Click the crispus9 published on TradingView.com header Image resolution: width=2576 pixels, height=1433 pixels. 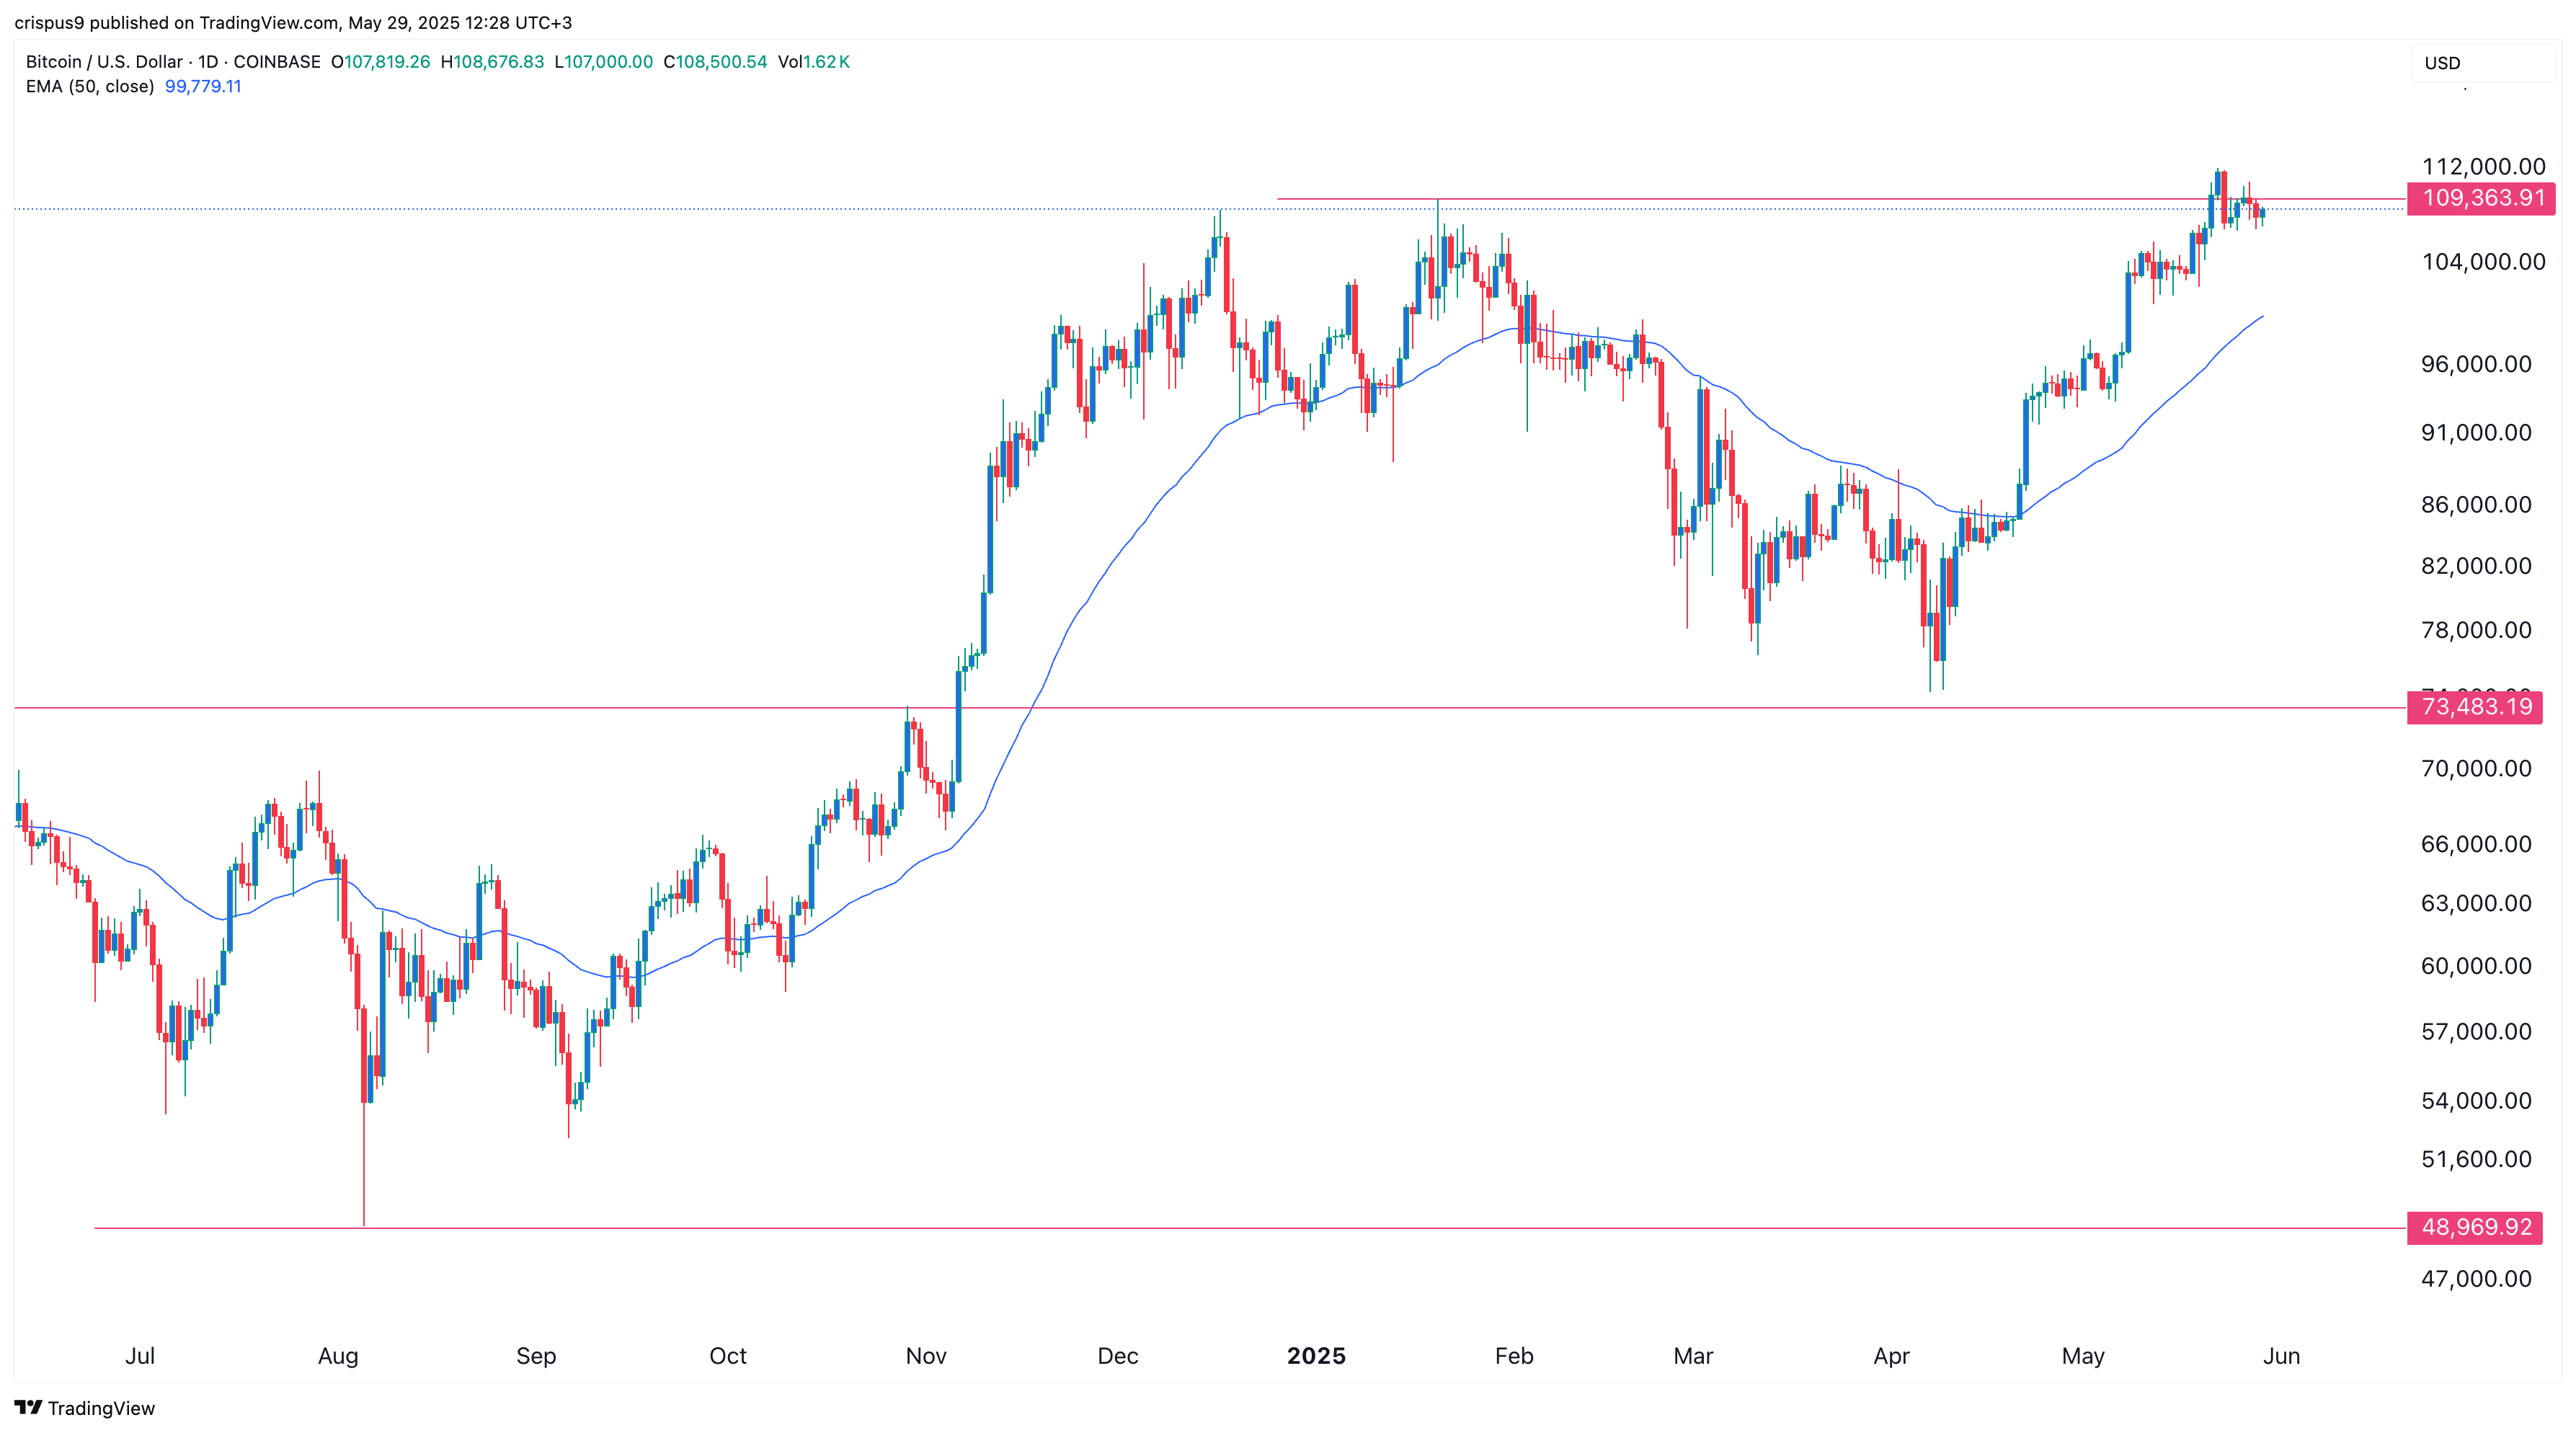pos(292,22)
